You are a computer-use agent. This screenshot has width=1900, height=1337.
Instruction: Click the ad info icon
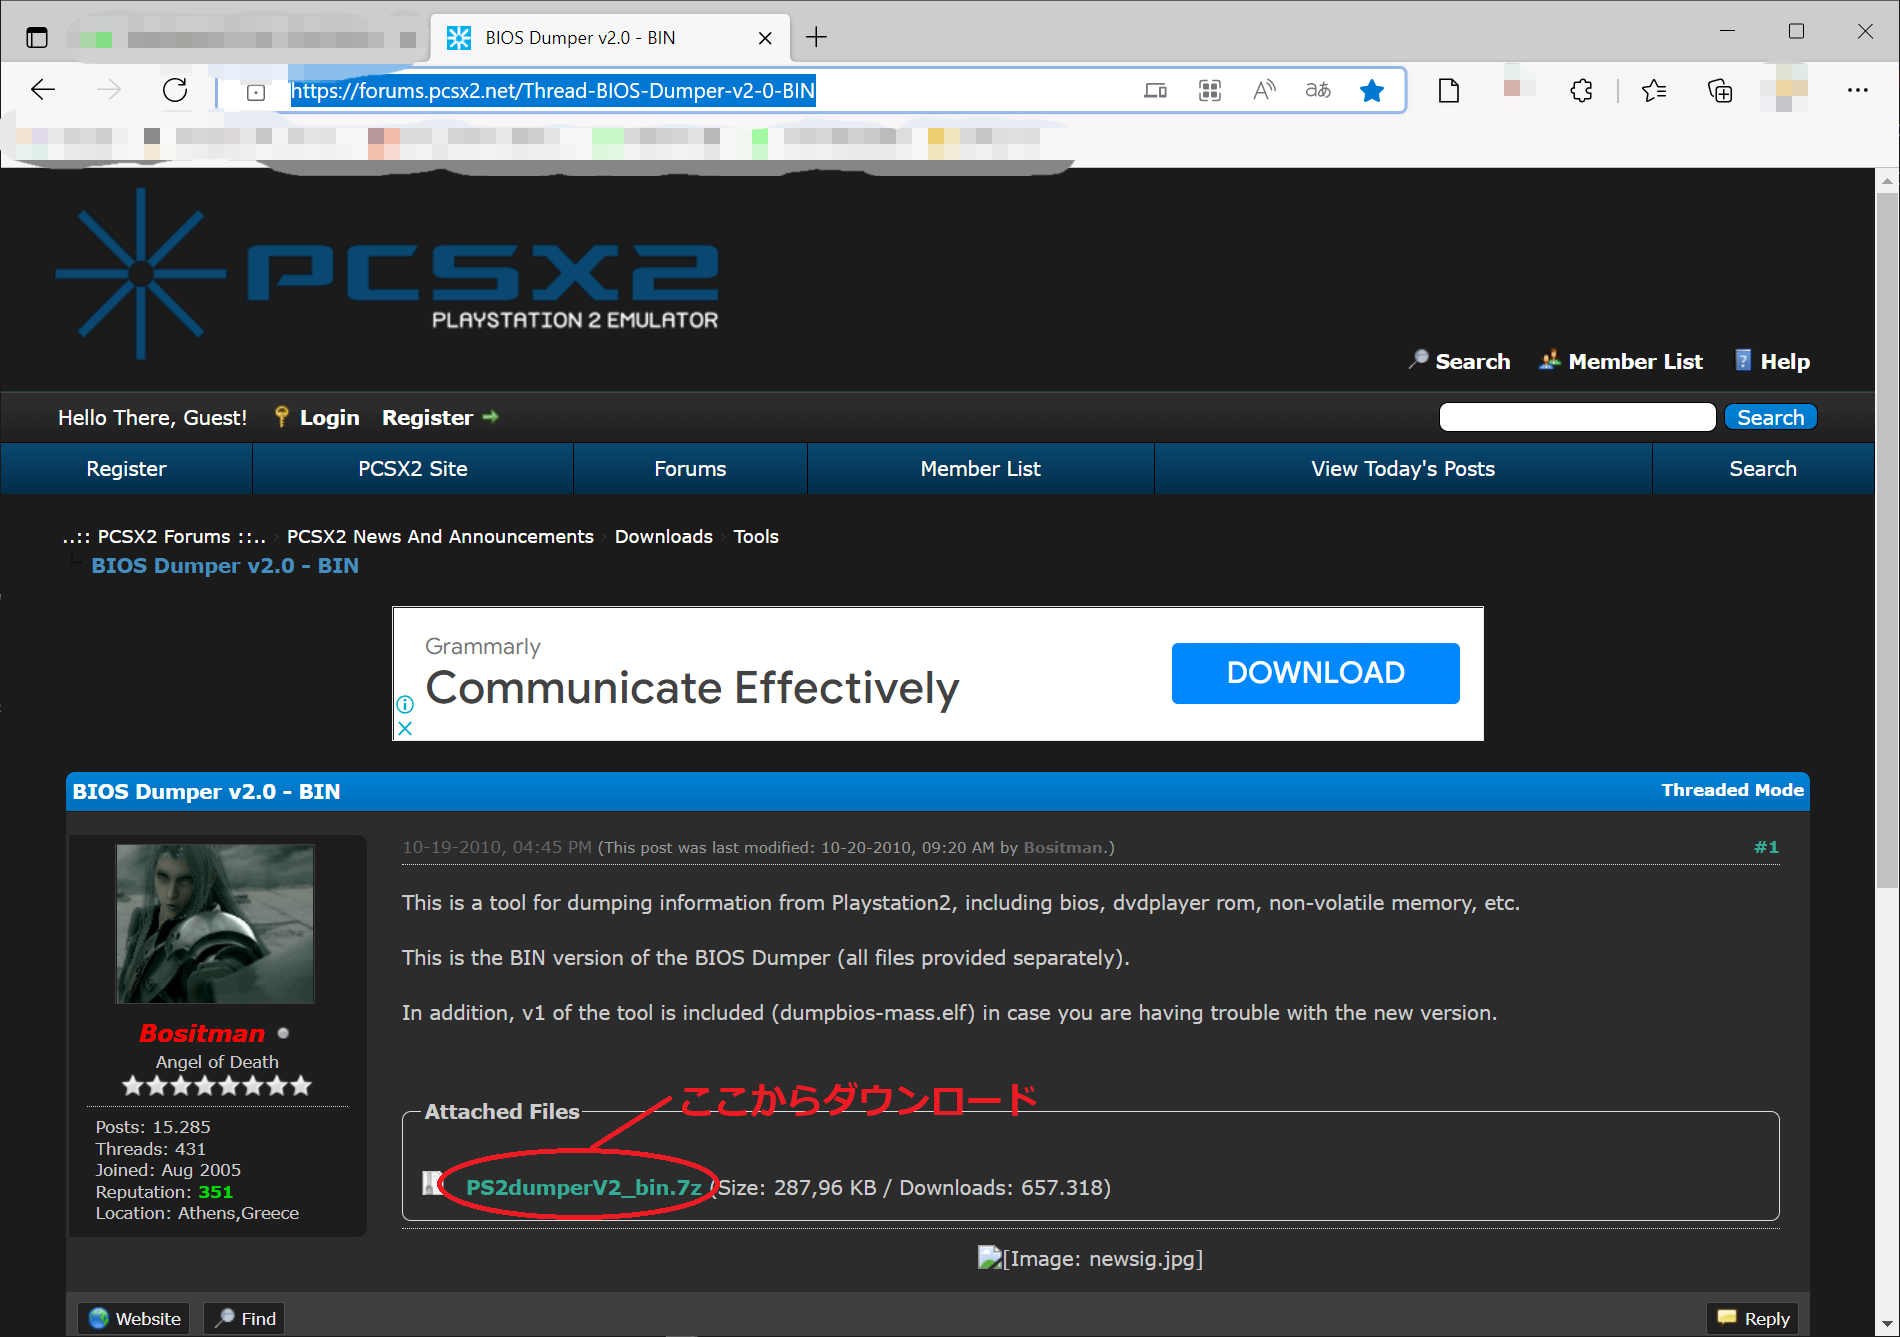click(405, 704)
